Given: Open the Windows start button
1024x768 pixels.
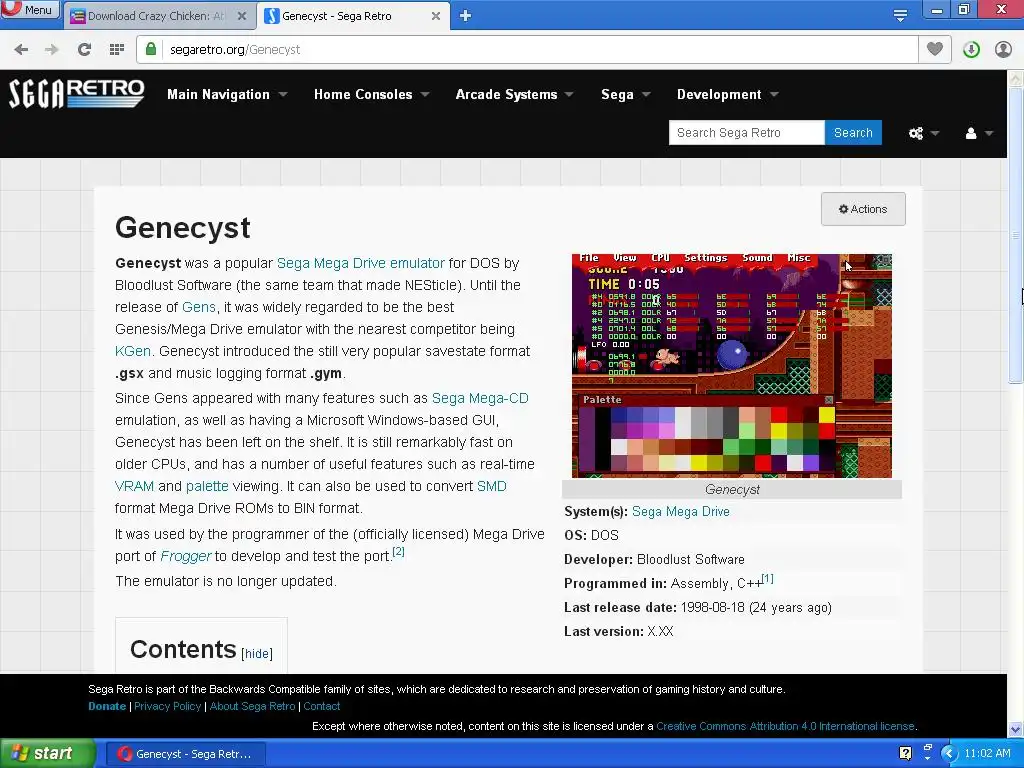Looking at the screenshot, I should tap(48, 754).
